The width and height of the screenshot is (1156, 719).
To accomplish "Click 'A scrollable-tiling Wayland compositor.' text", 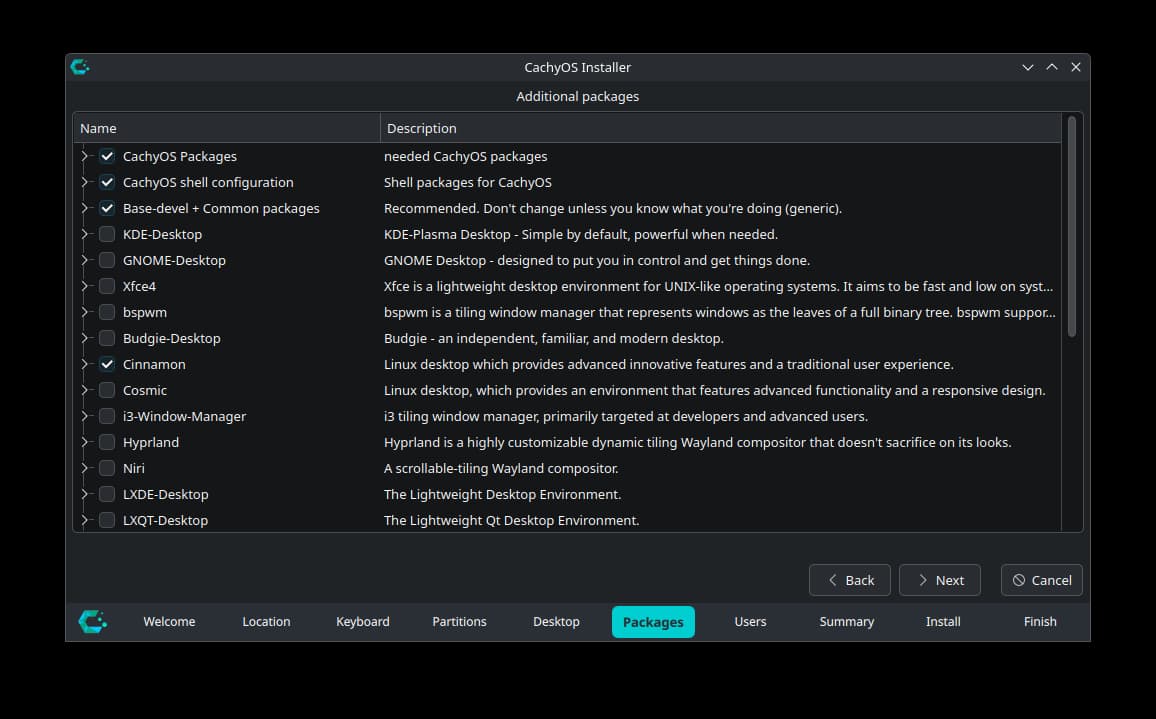I will coord(501,468).
